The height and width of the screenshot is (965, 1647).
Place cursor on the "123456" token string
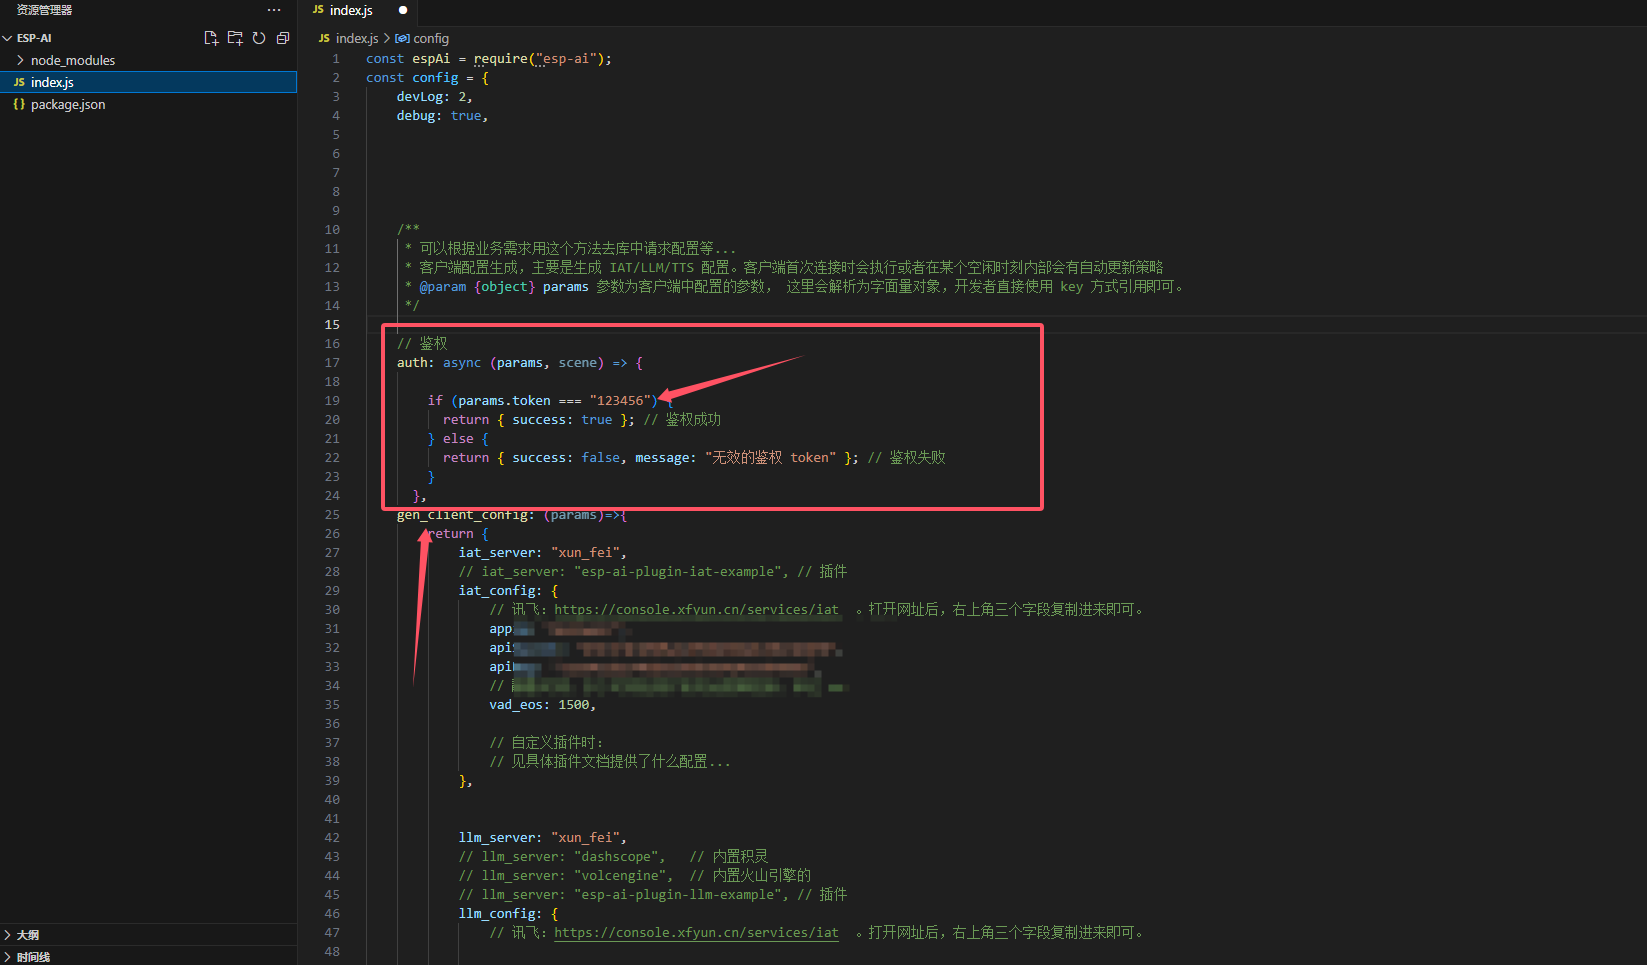tap(620, 401)
